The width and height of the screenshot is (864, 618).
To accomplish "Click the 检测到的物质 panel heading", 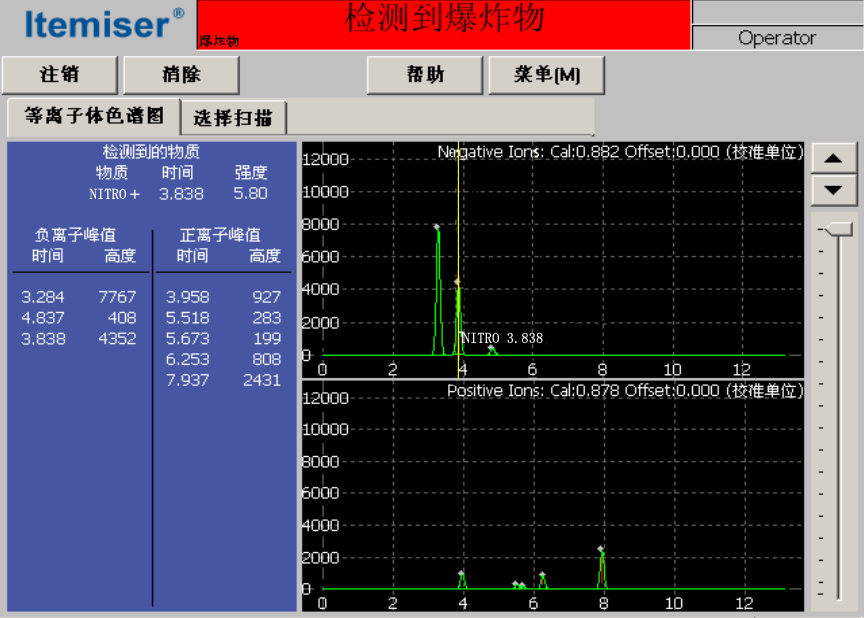I will [x=151, y=151].
